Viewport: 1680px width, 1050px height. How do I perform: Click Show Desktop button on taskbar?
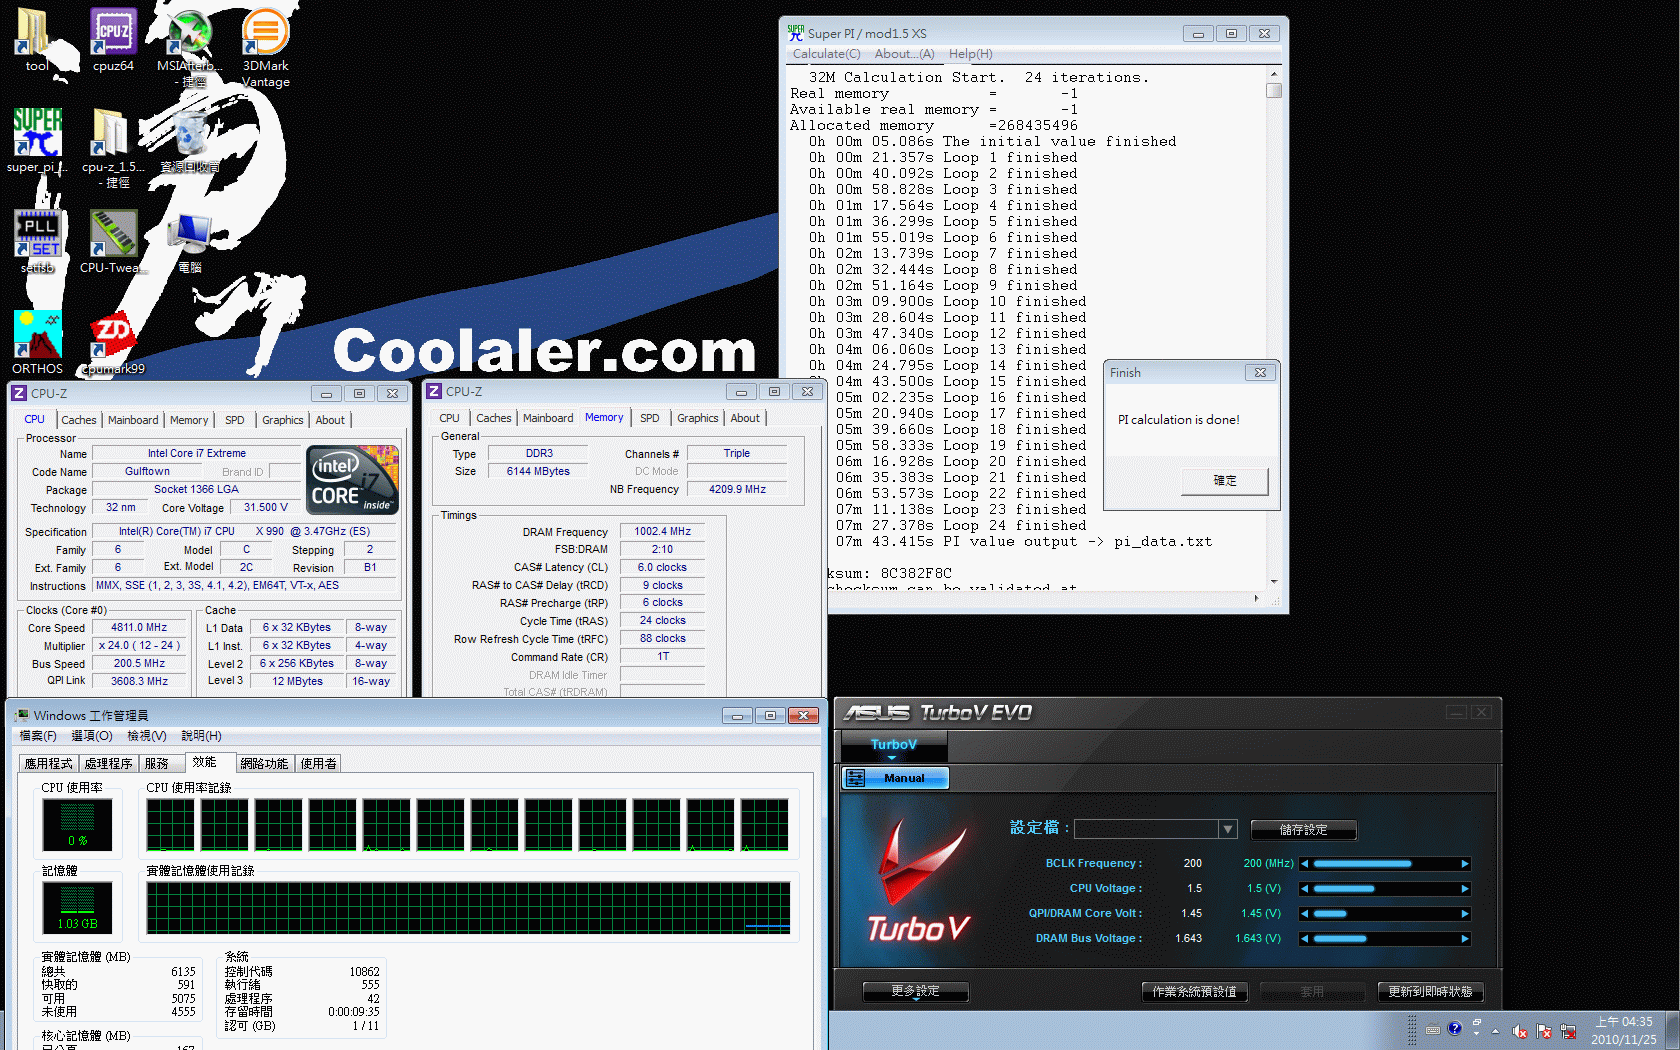click(1671, 1030)
